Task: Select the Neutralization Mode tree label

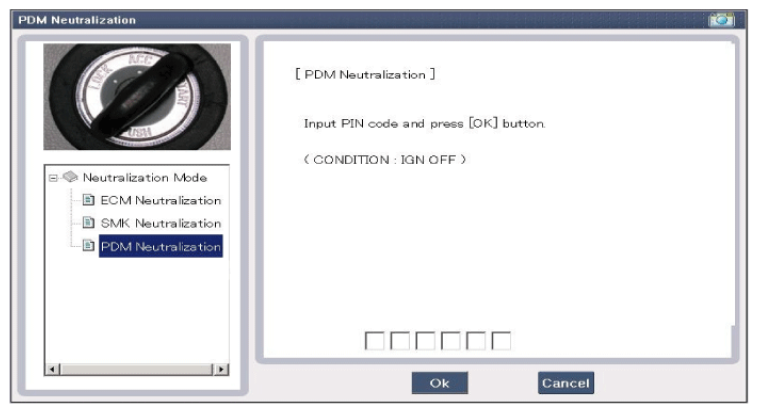Action: pos(144,178)
